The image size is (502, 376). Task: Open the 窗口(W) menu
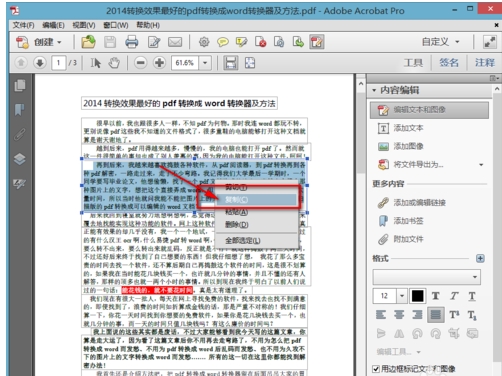(116, 25)
